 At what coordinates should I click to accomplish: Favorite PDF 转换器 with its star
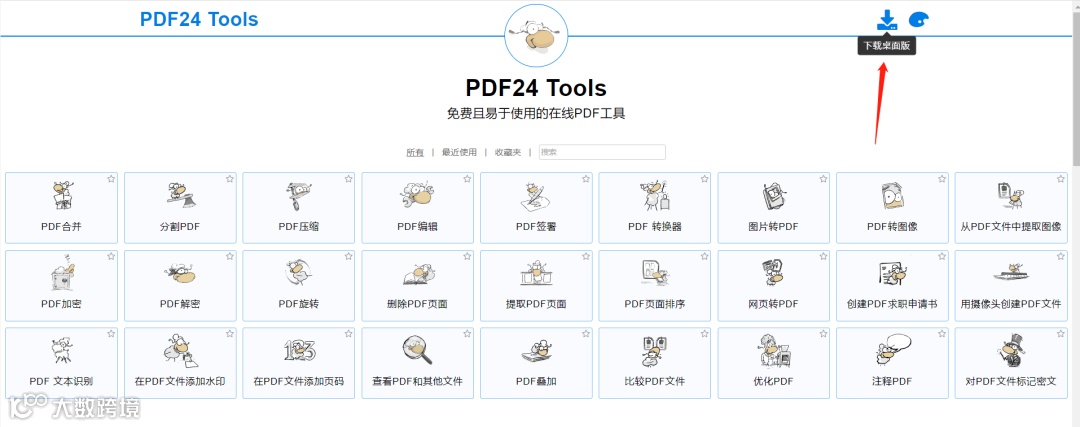tap(705, 179)
